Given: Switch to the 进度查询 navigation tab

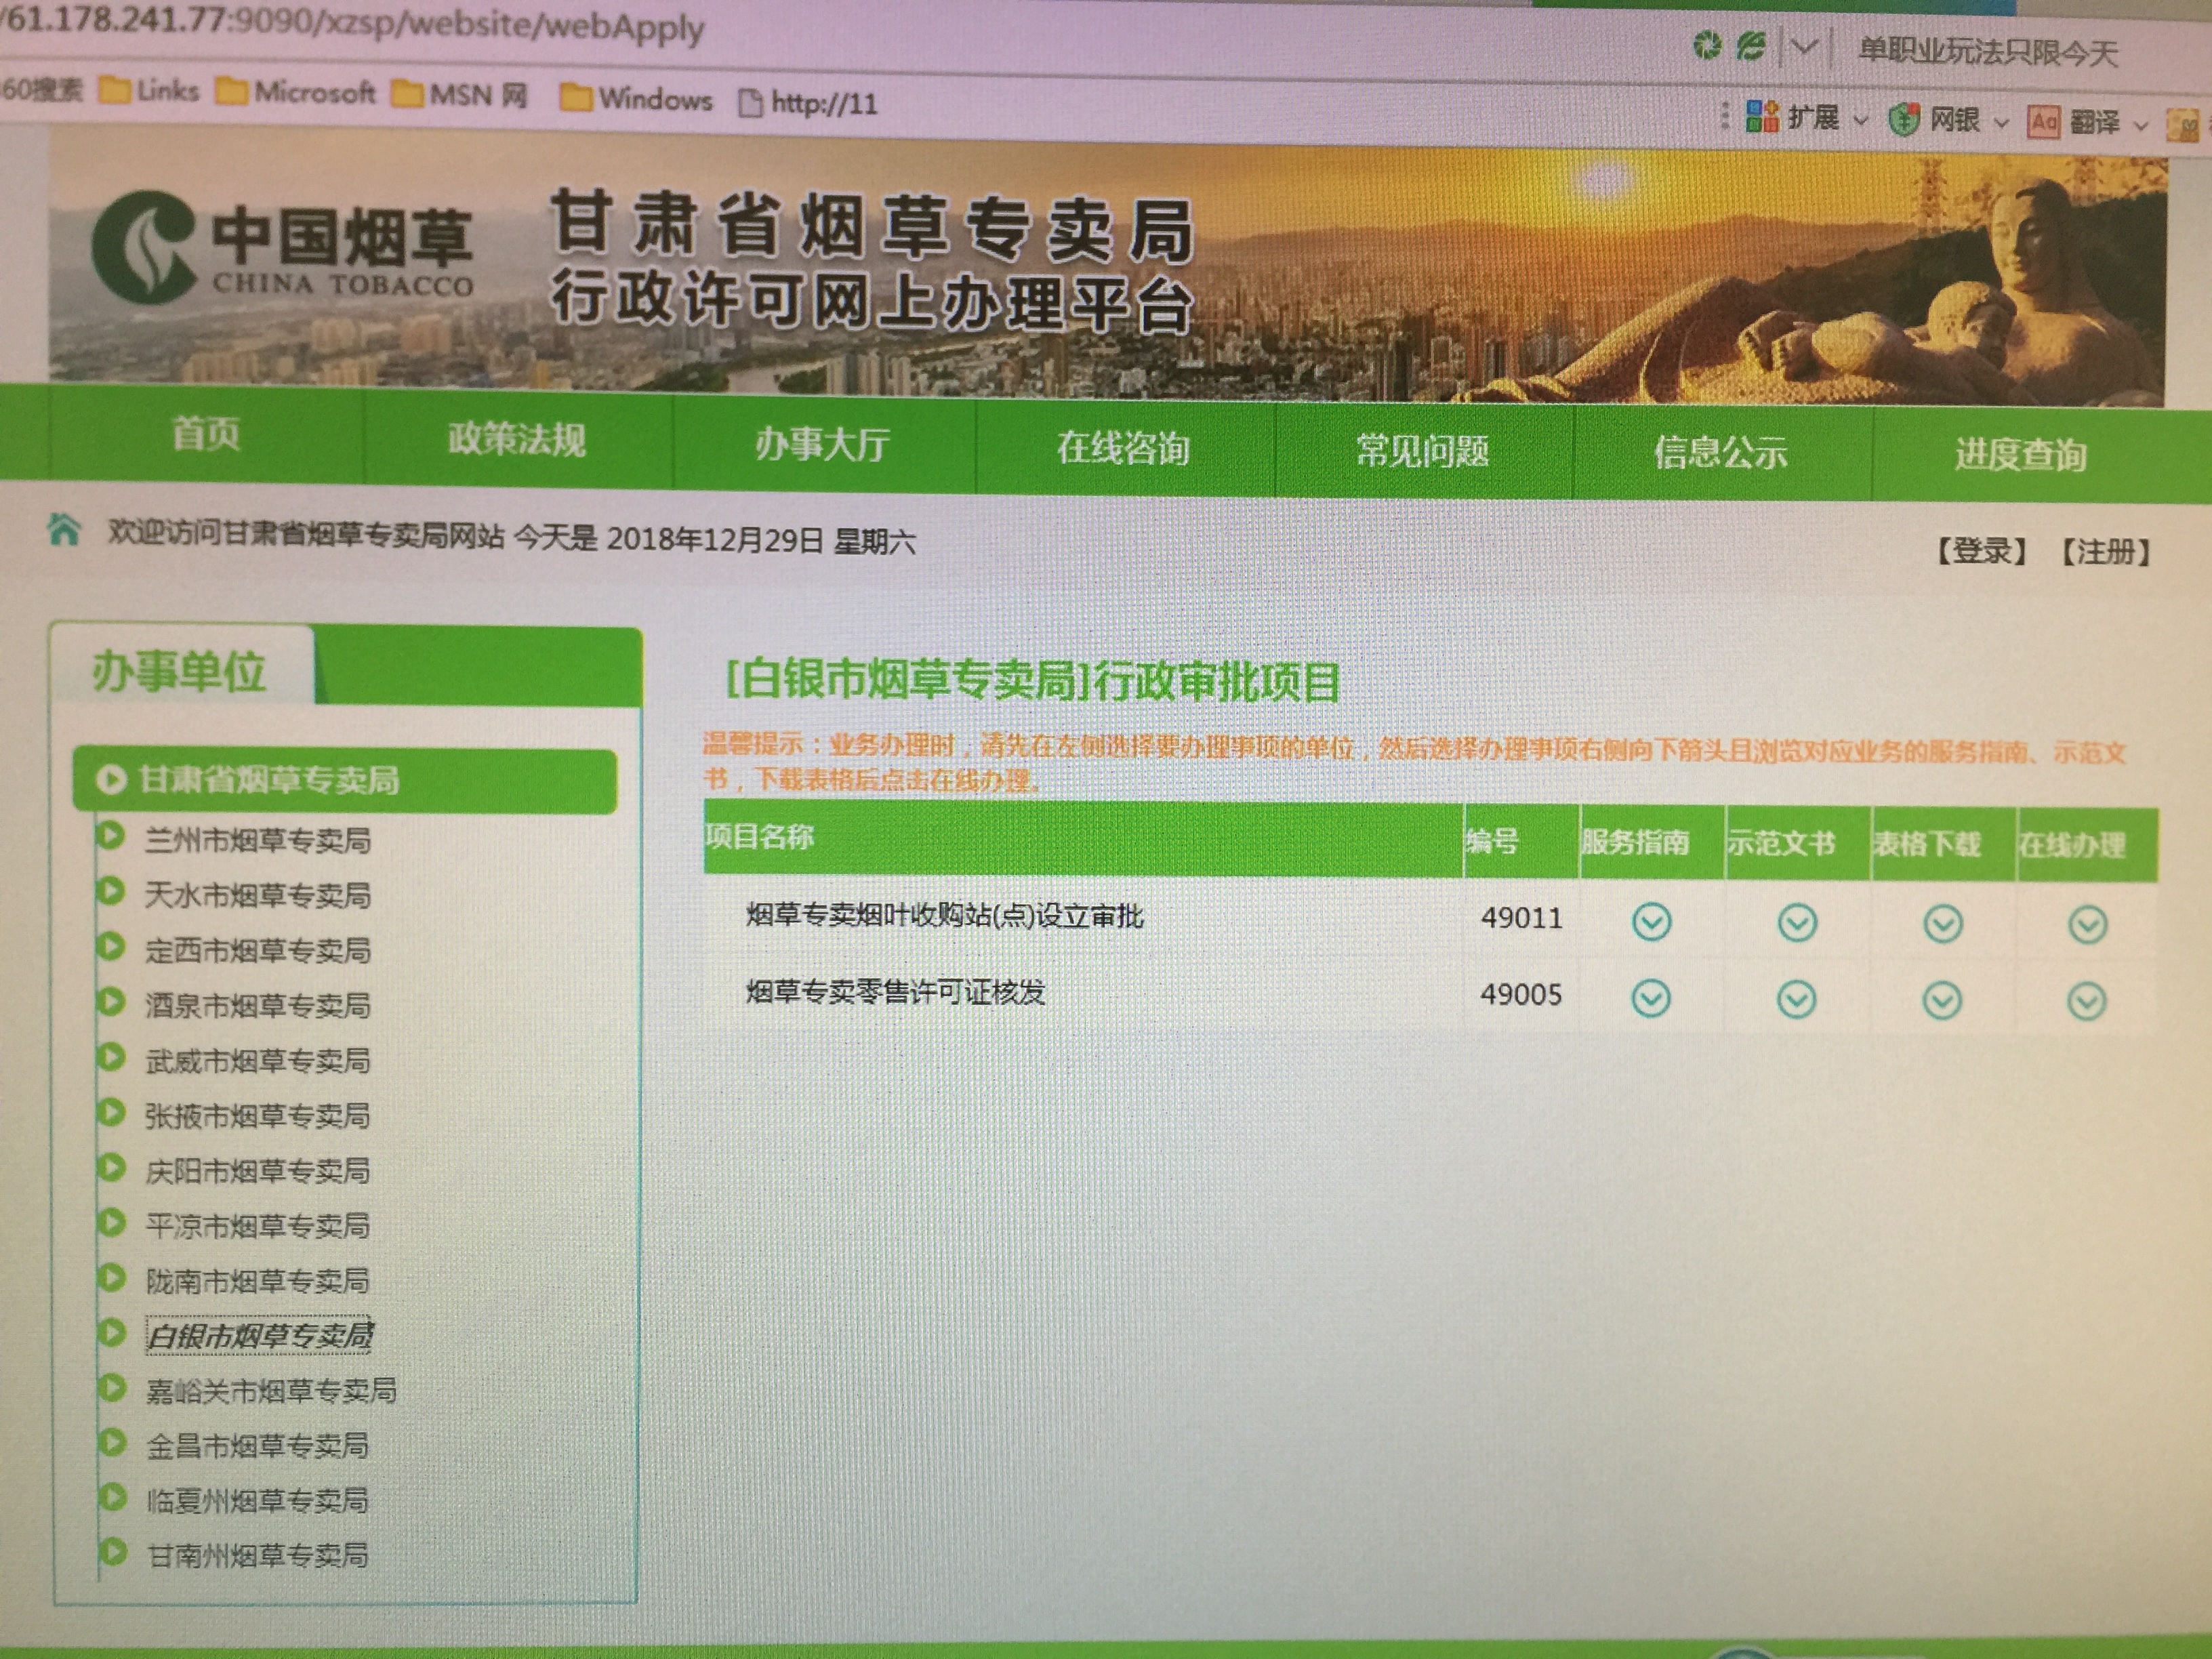Looking at the screenshot, I should coord(2019,455).
